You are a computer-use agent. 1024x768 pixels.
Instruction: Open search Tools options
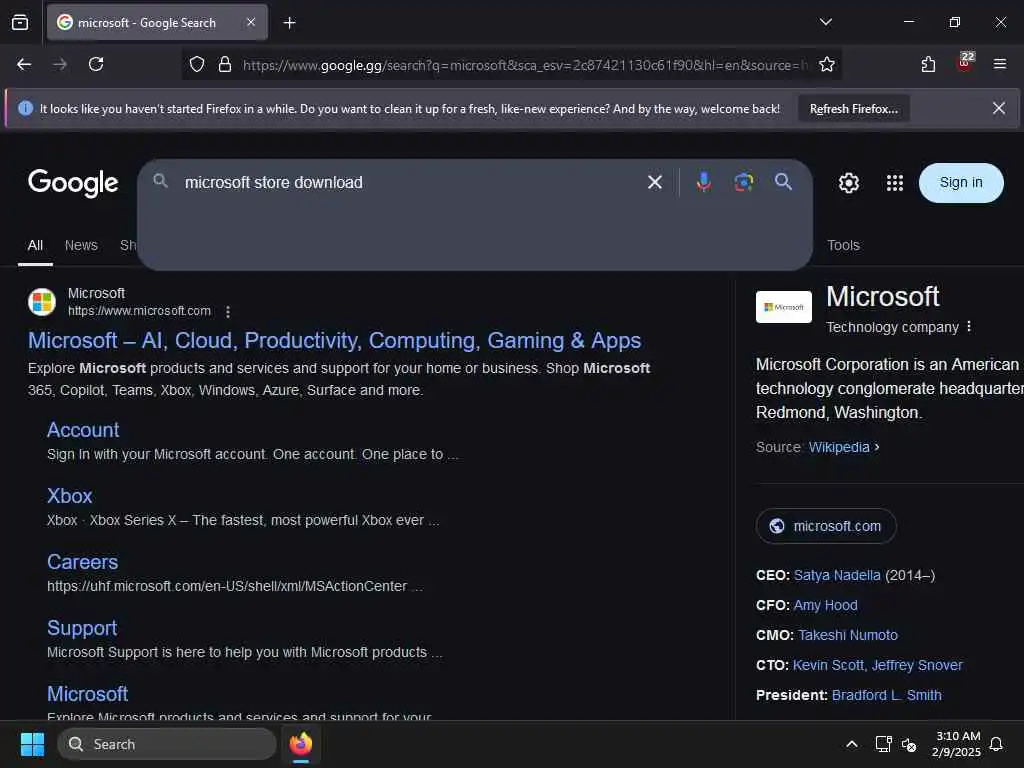point(843,246)
